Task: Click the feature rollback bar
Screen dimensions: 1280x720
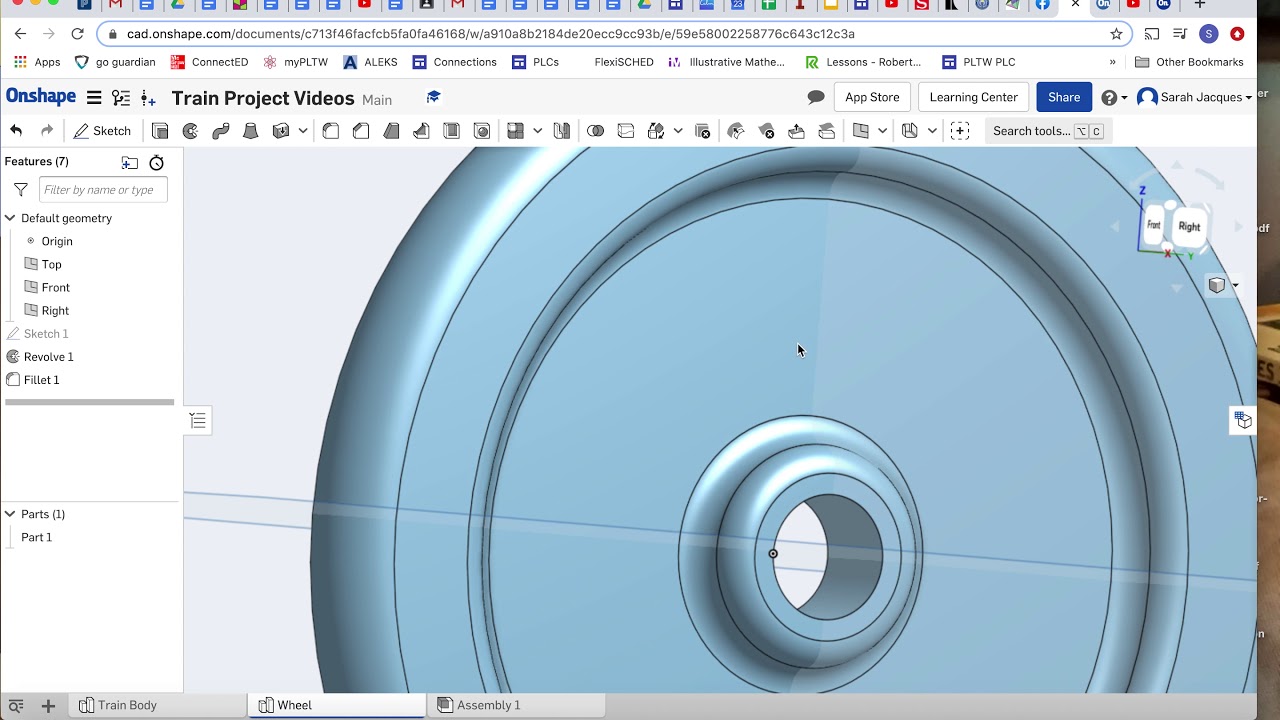Action: pos(89,402)
